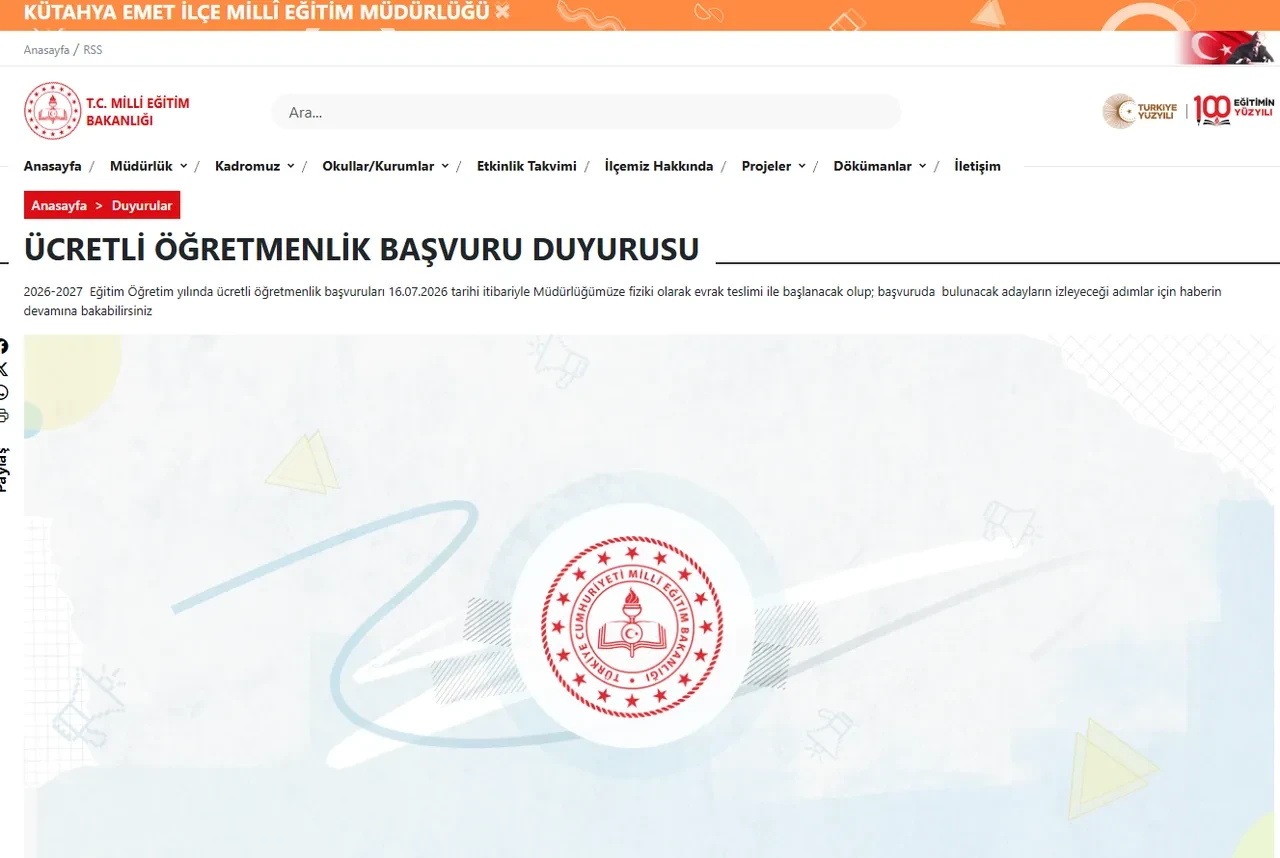Image resolution: width=1280 pixels, height=858 pixels.
Task: Open Anasayfa link in top utility bar
Action: coord(46,50)
